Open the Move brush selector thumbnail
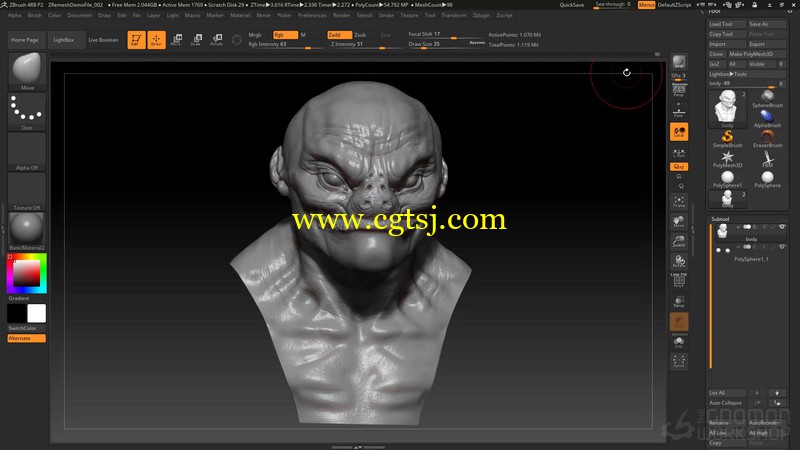The width and height of the screenshot is (800, 450). (27, 72)
